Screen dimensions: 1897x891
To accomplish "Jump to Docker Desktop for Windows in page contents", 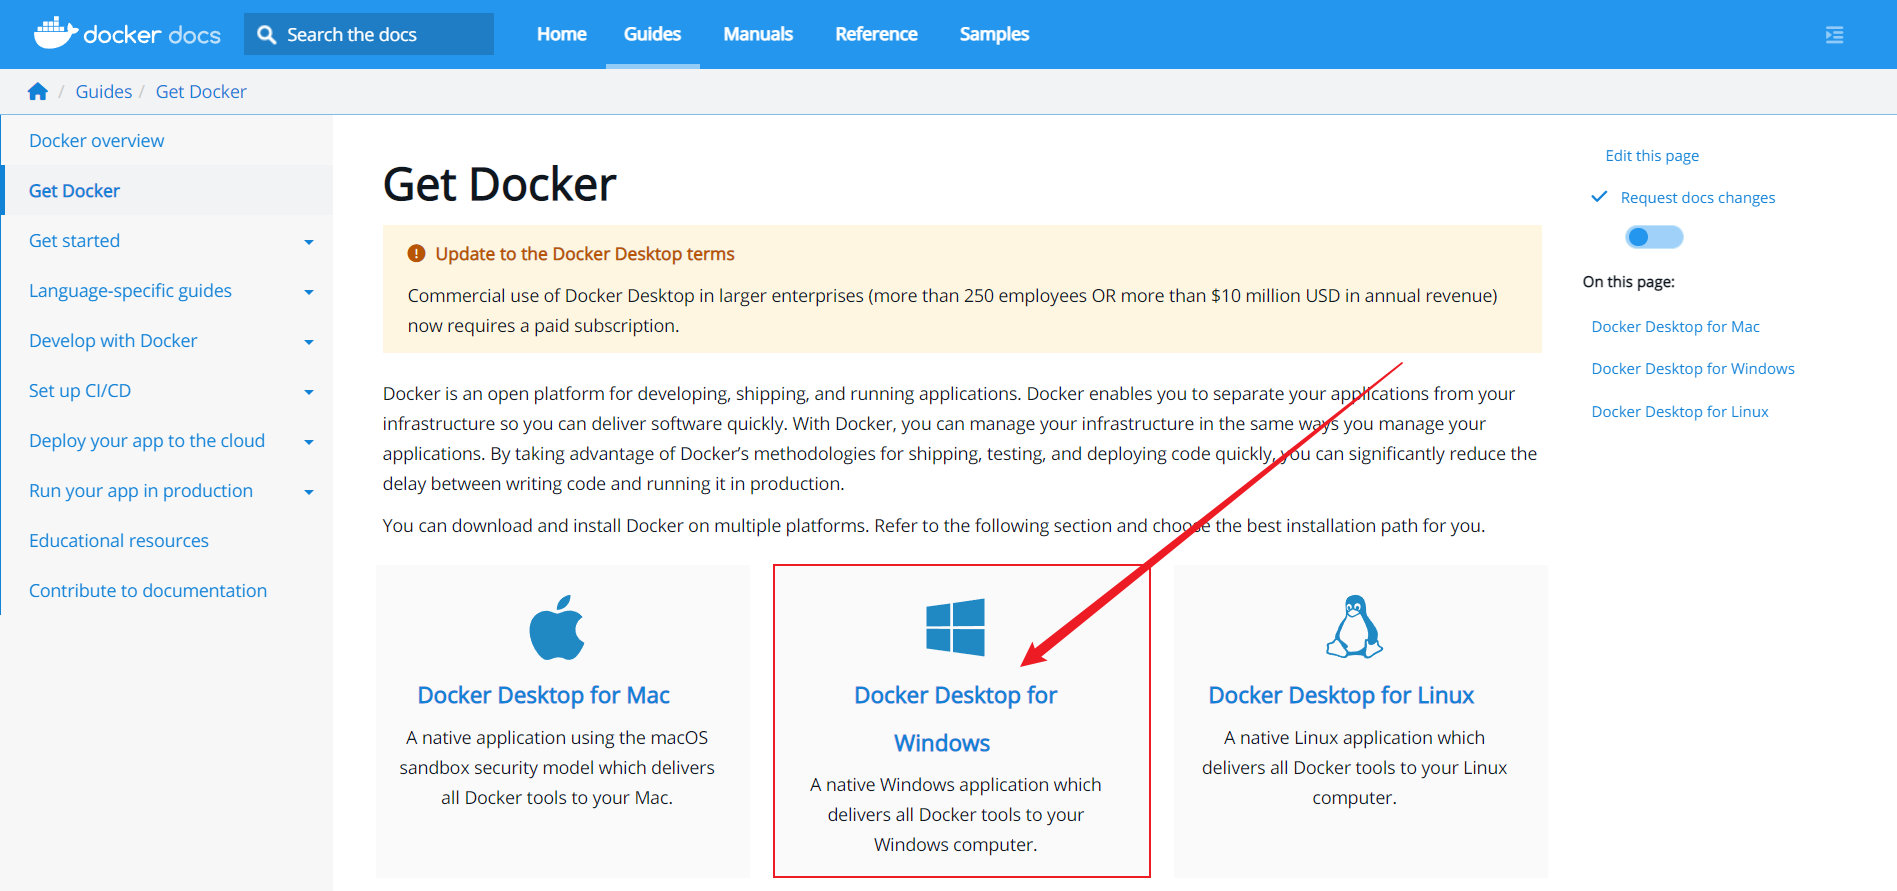I will [x=1693, y=369].
